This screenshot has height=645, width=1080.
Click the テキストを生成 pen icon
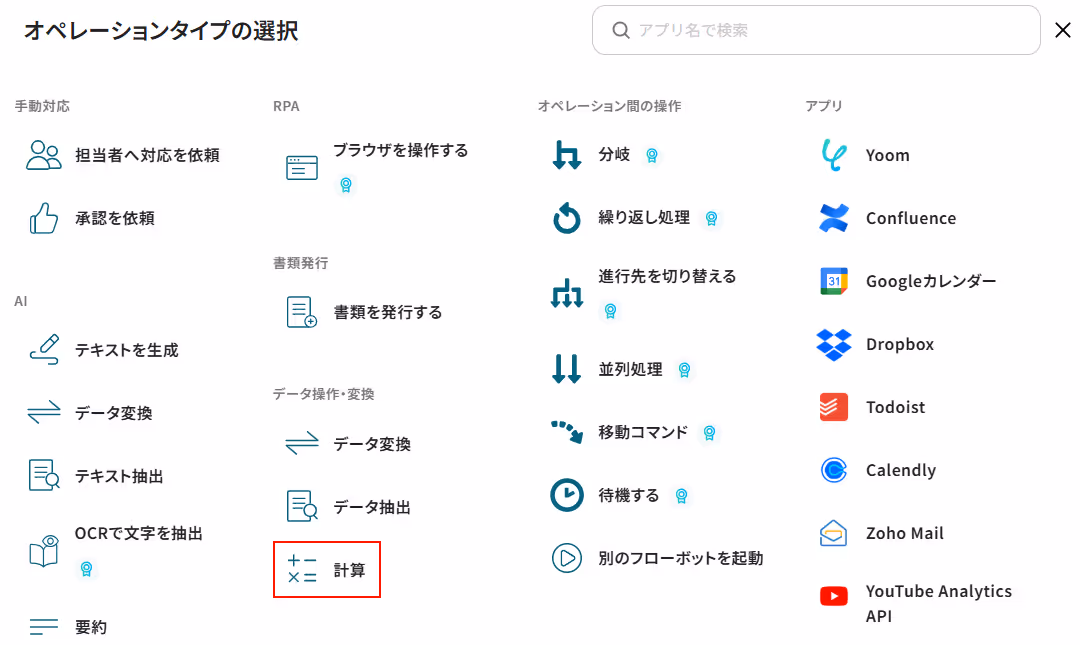[44, 349]
